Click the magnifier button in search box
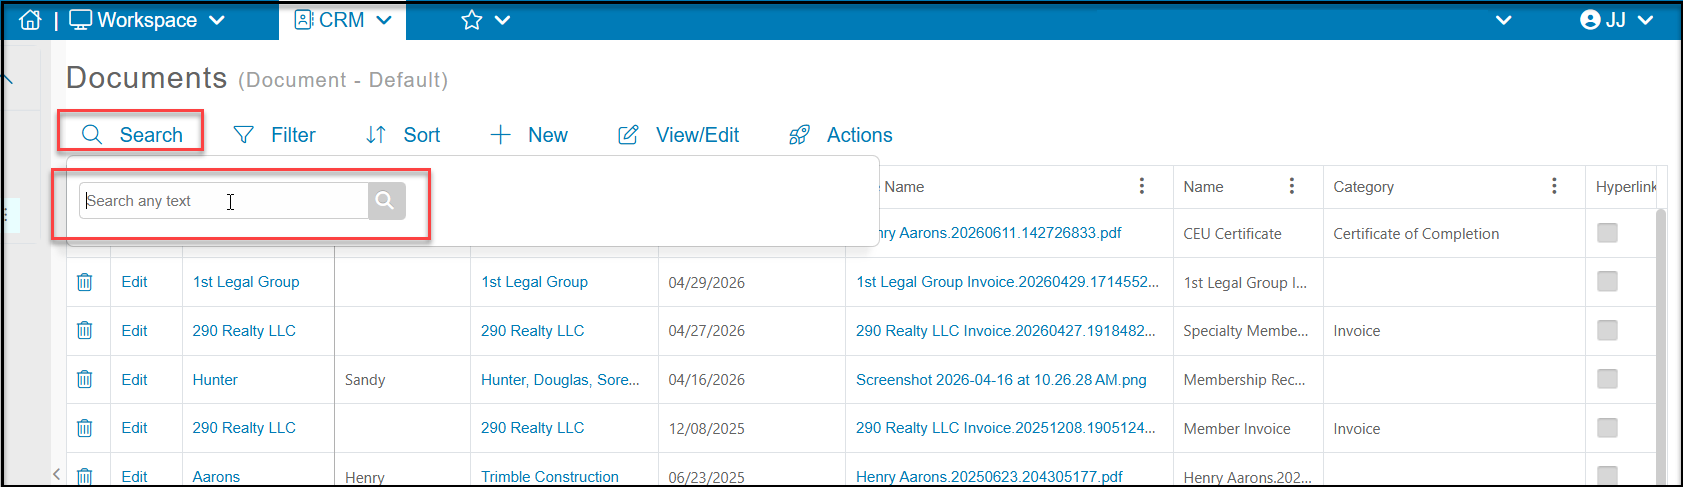 [386, 201]
